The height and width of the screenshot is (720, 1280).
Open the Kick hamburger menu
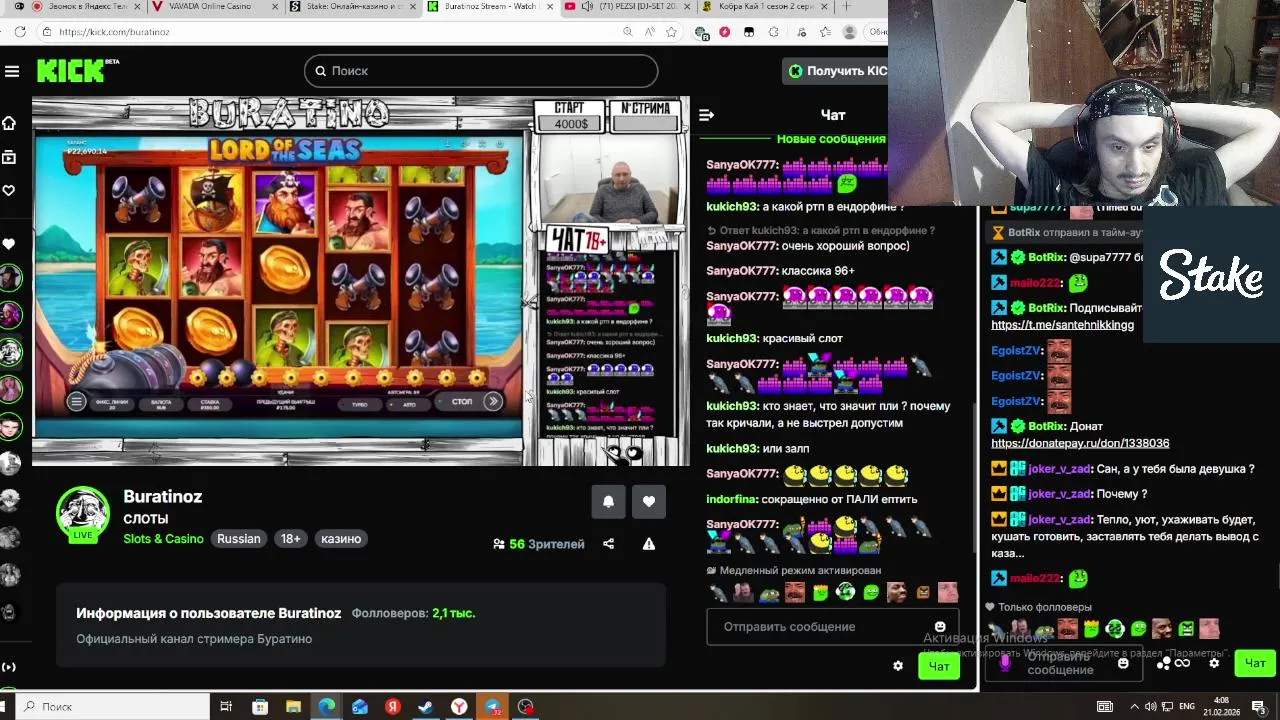[12, 71]
